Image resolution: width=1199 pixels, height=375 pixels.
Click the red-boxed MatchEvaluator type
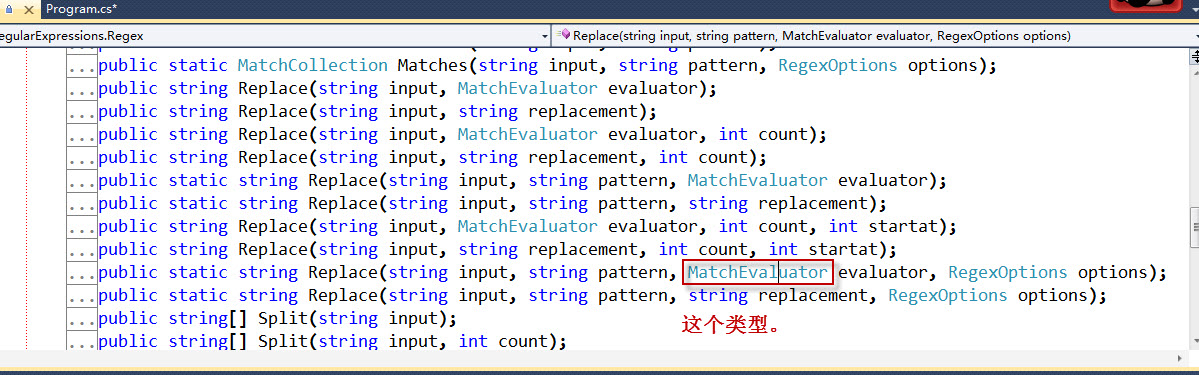click(x=758, y=272)
